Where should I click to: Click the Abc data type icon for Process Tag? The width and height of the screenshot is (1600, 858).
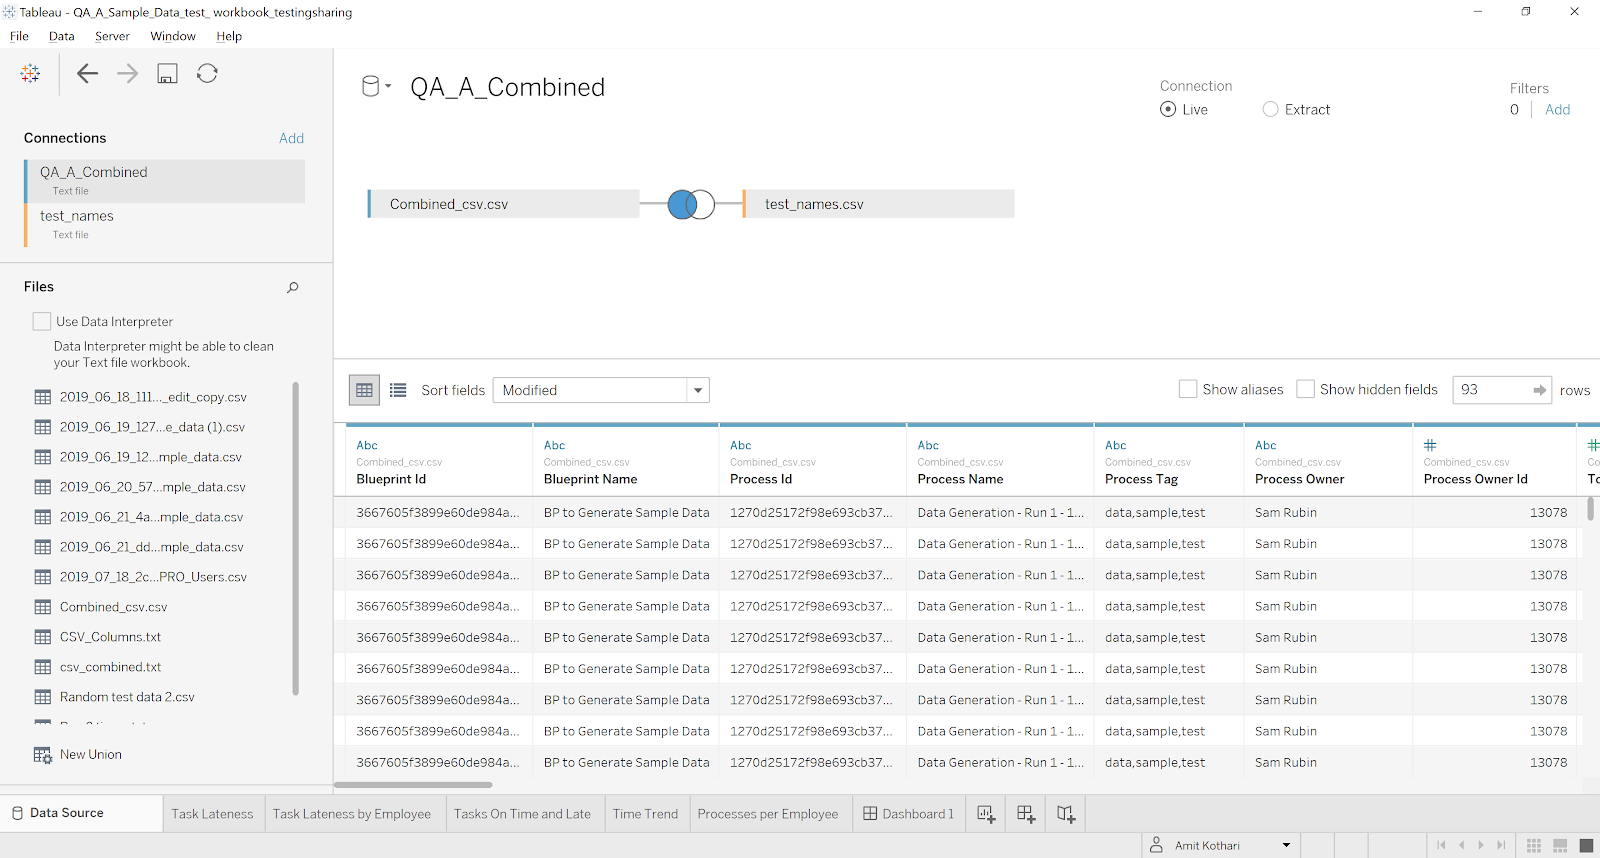(x=1116, y=445)
